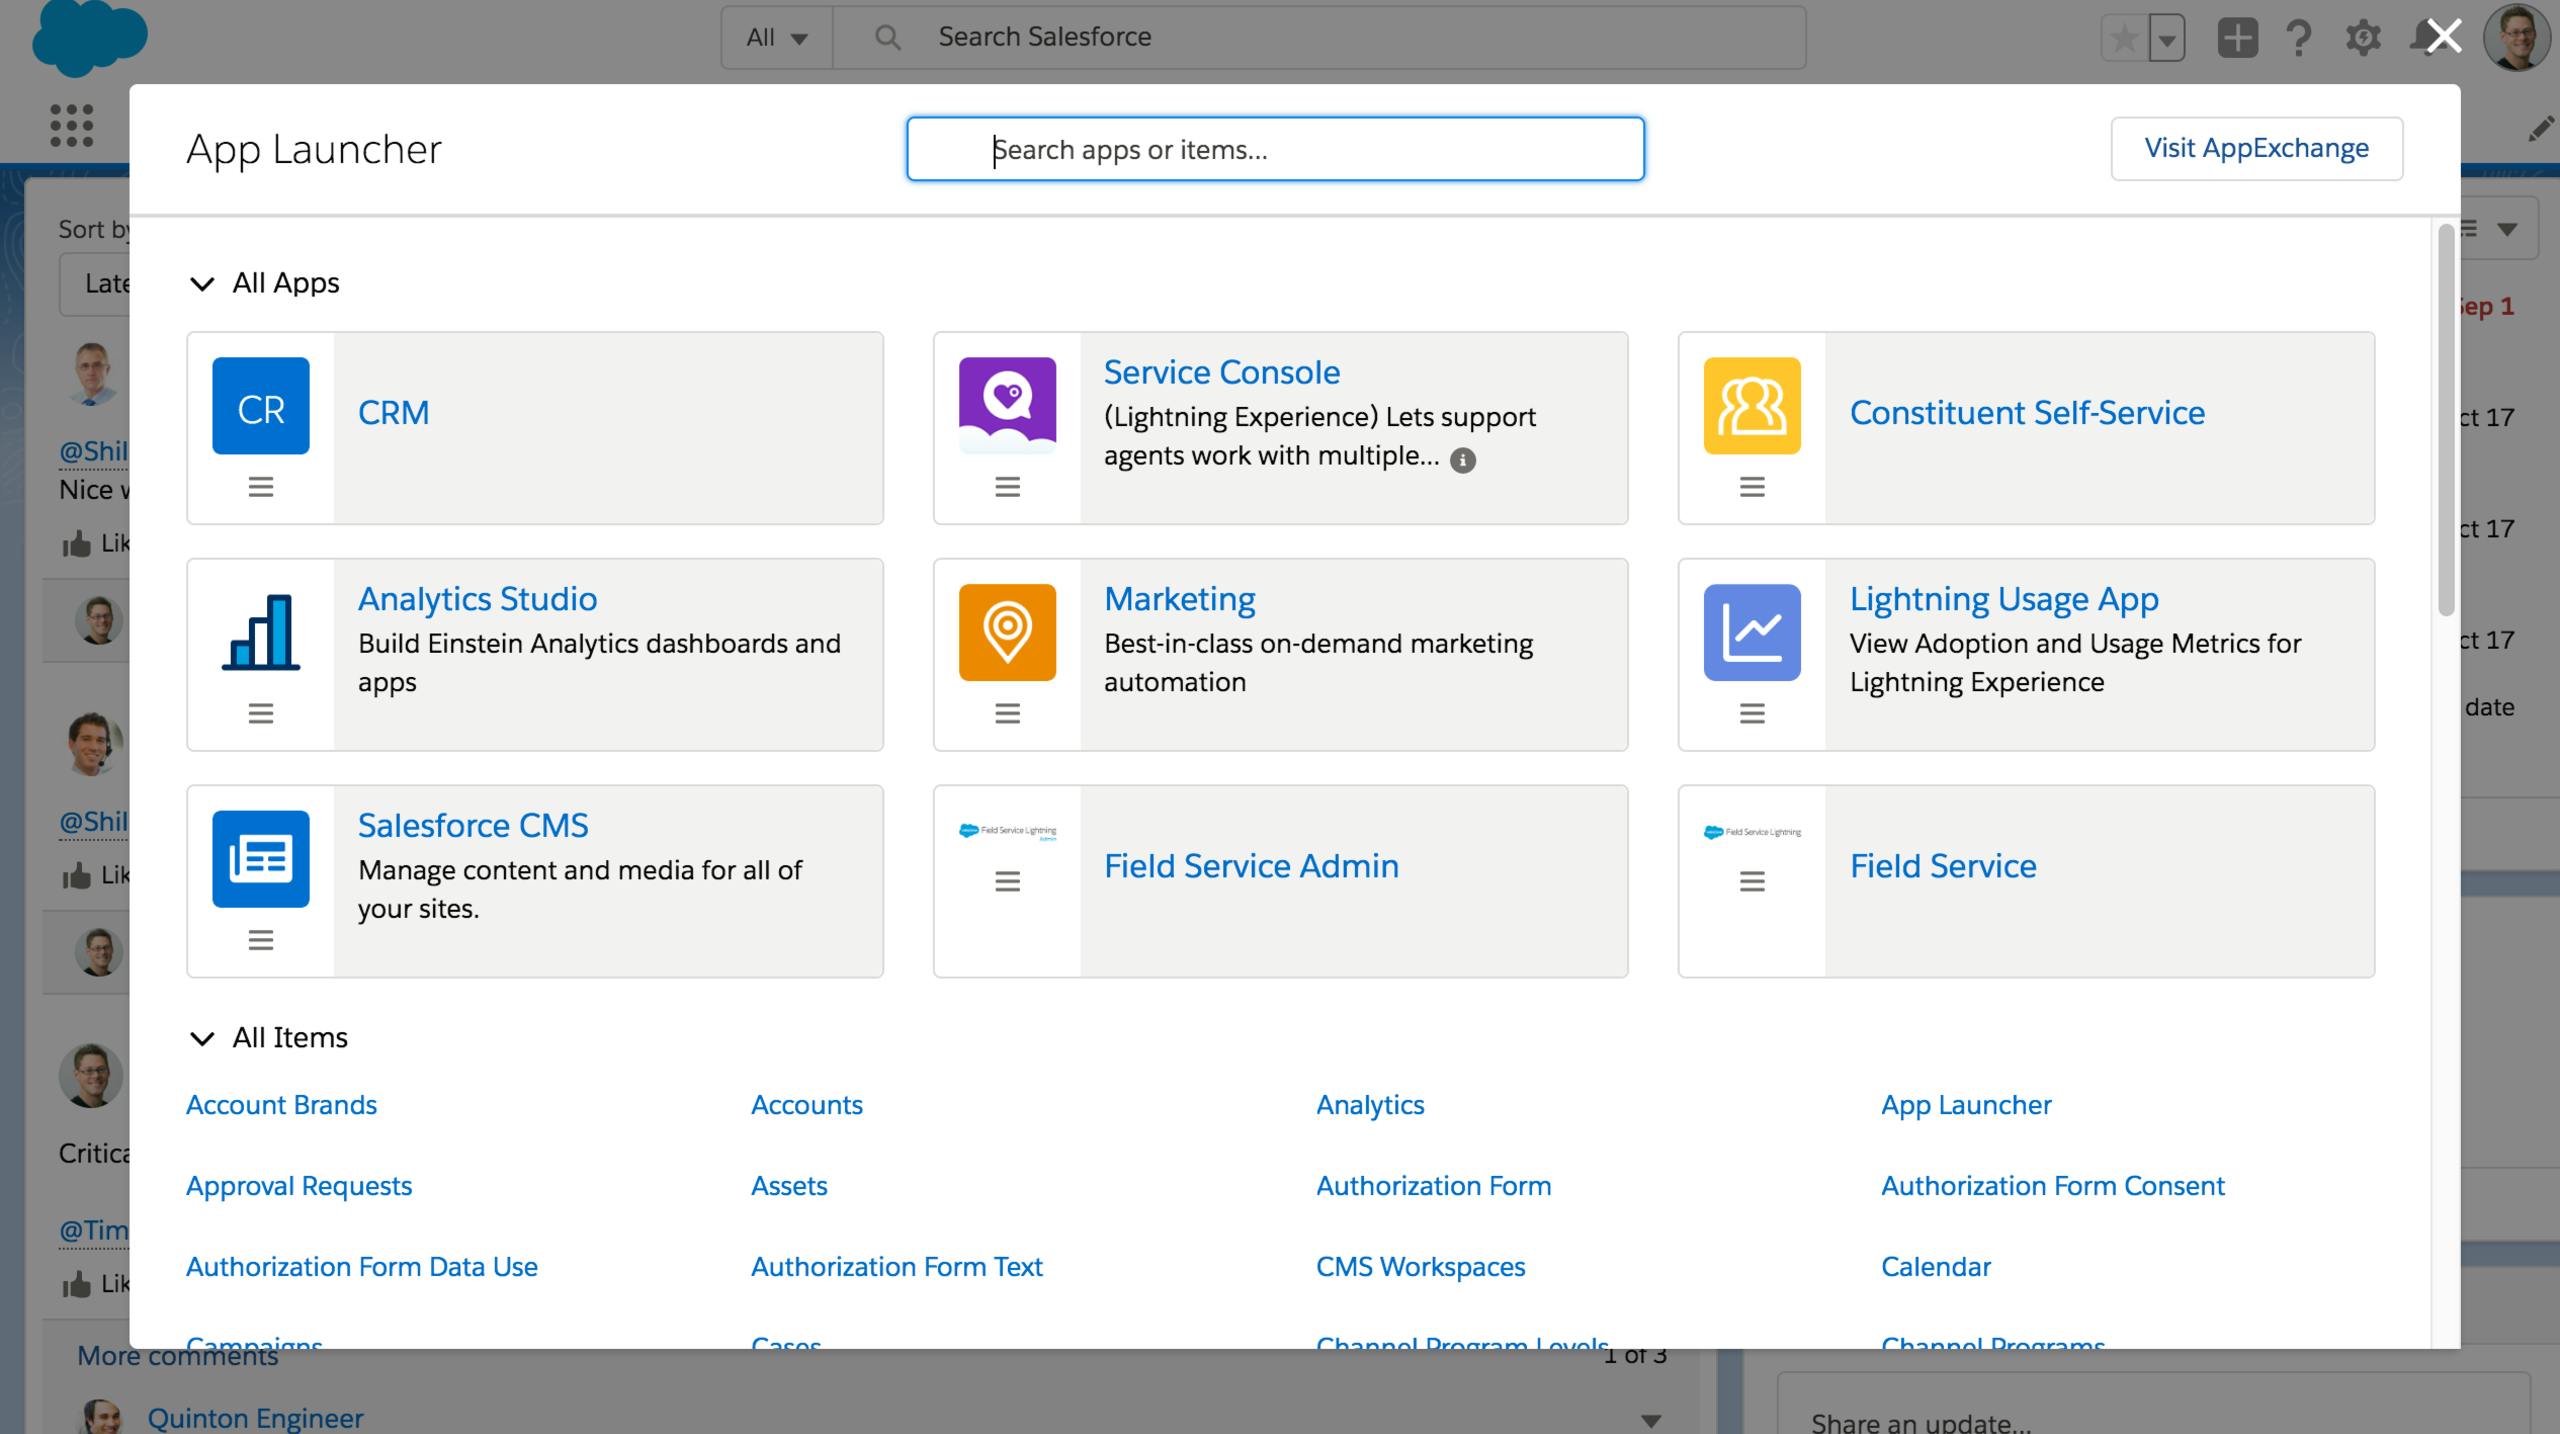Open Quinton Engineer profile link
2560x1434 pixels.
coord(255,1418)
